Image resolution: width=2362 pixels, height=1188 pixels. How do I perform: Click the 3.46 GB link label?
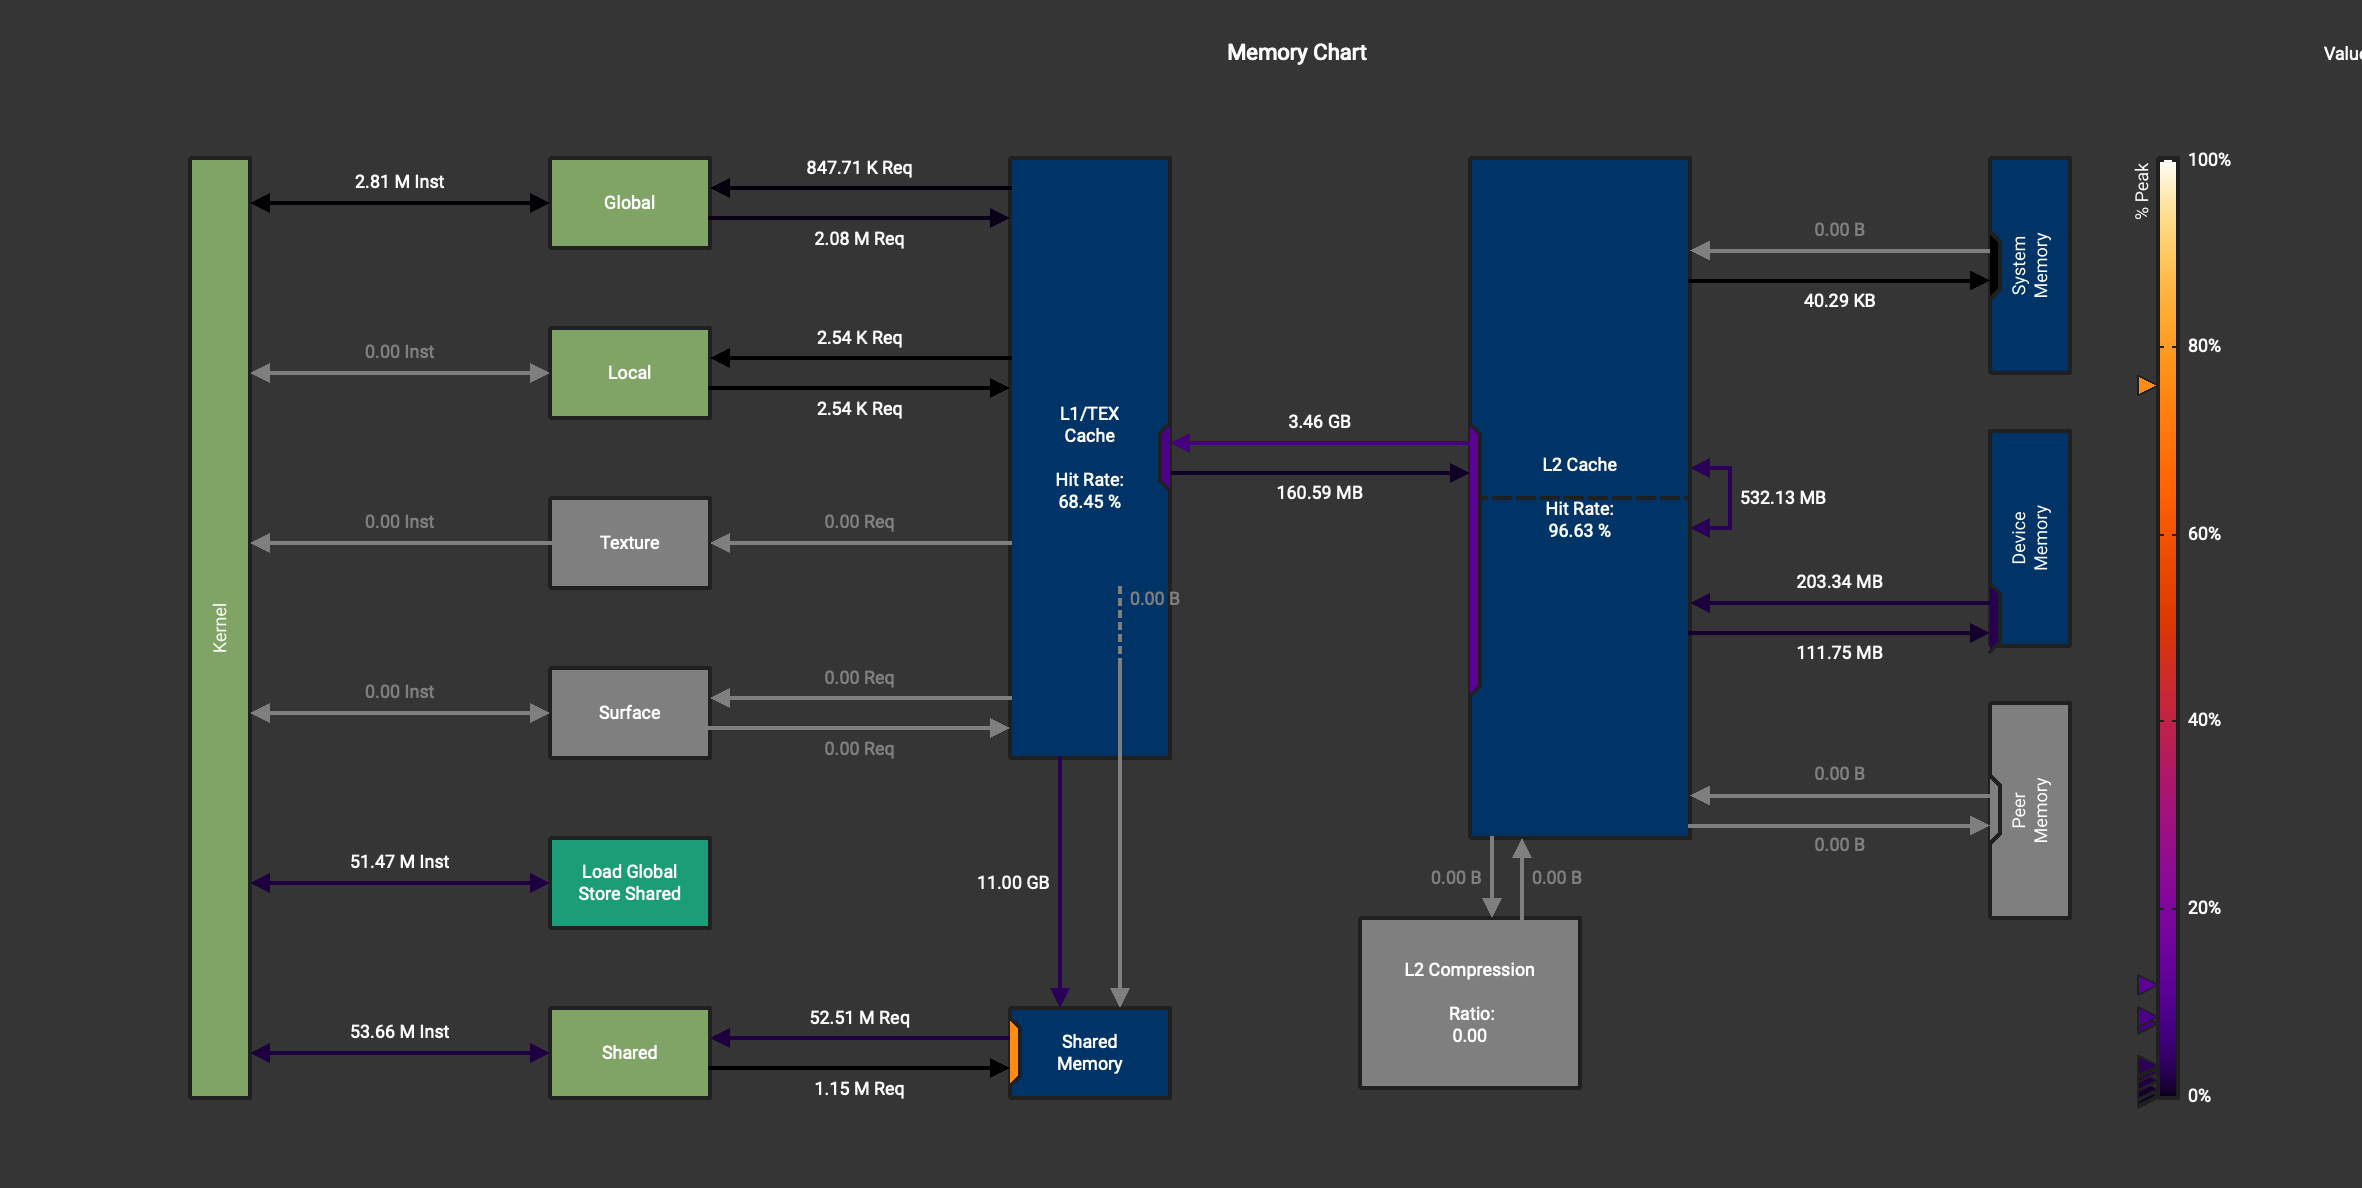[x=1319, y=422]
